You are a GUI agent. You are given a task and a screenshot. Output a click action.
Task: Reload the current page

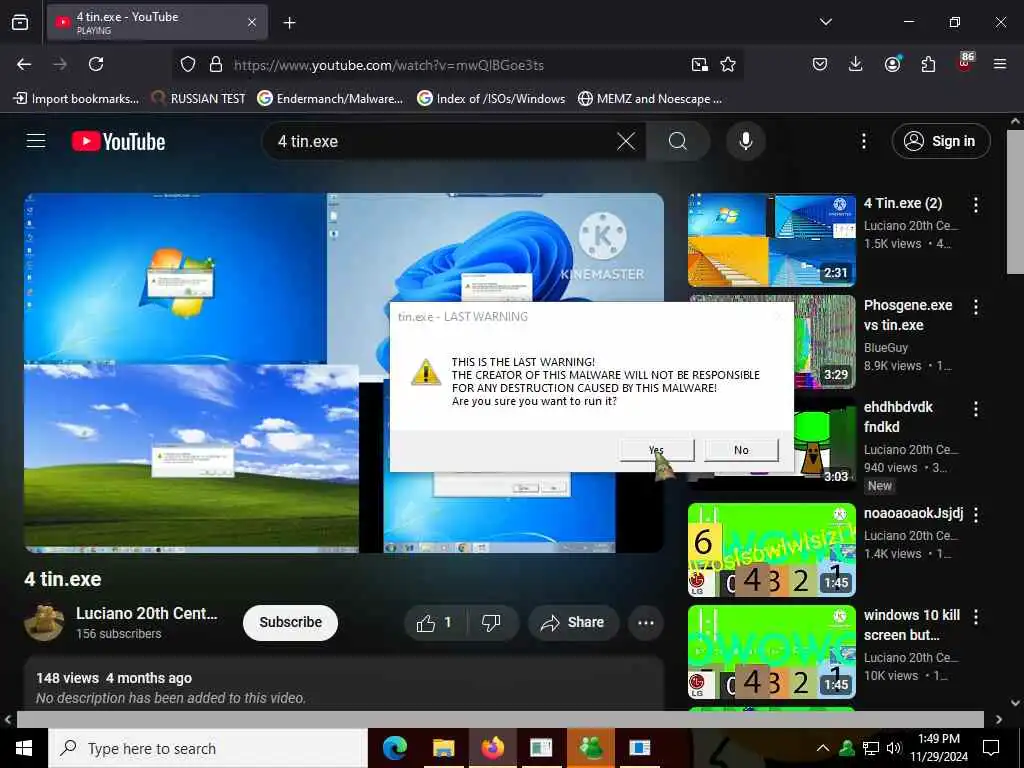point(96,64)
